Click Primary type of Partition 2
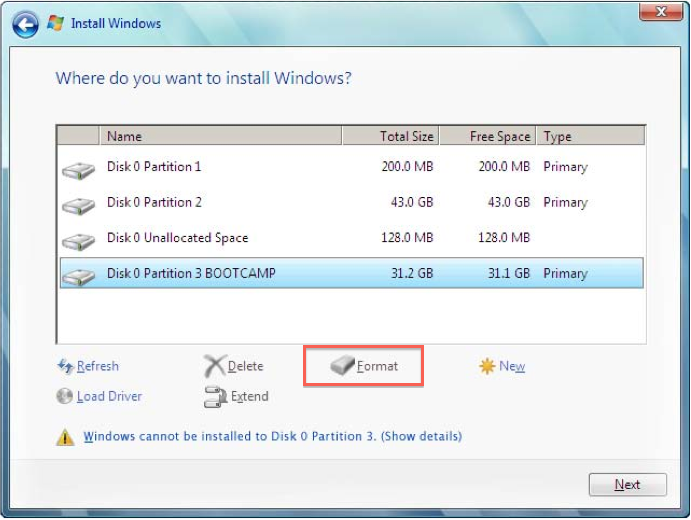This screenshot has height=520, width=691. 565,203
